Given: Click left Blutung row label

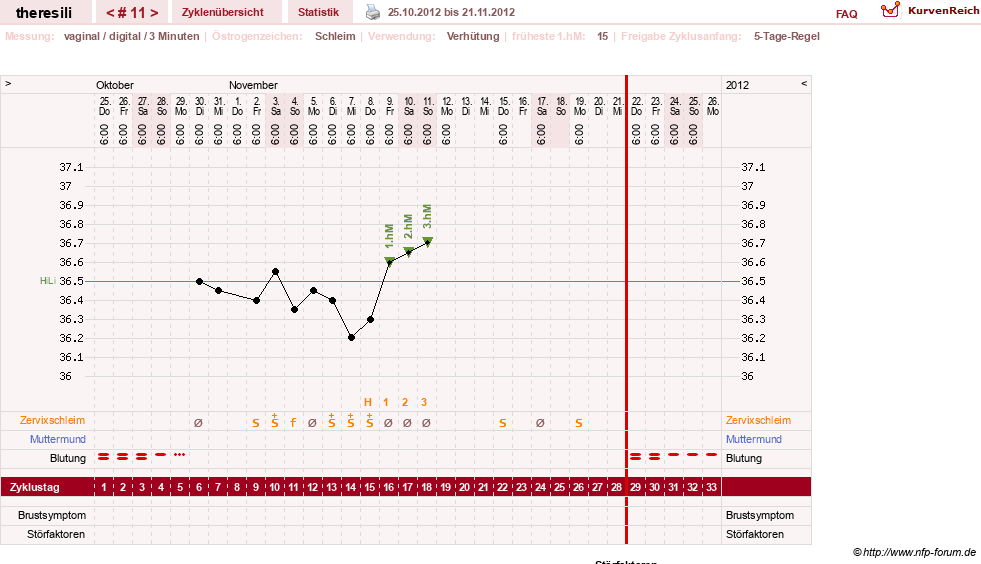Looking at the screenshot, I should [68, 458].
